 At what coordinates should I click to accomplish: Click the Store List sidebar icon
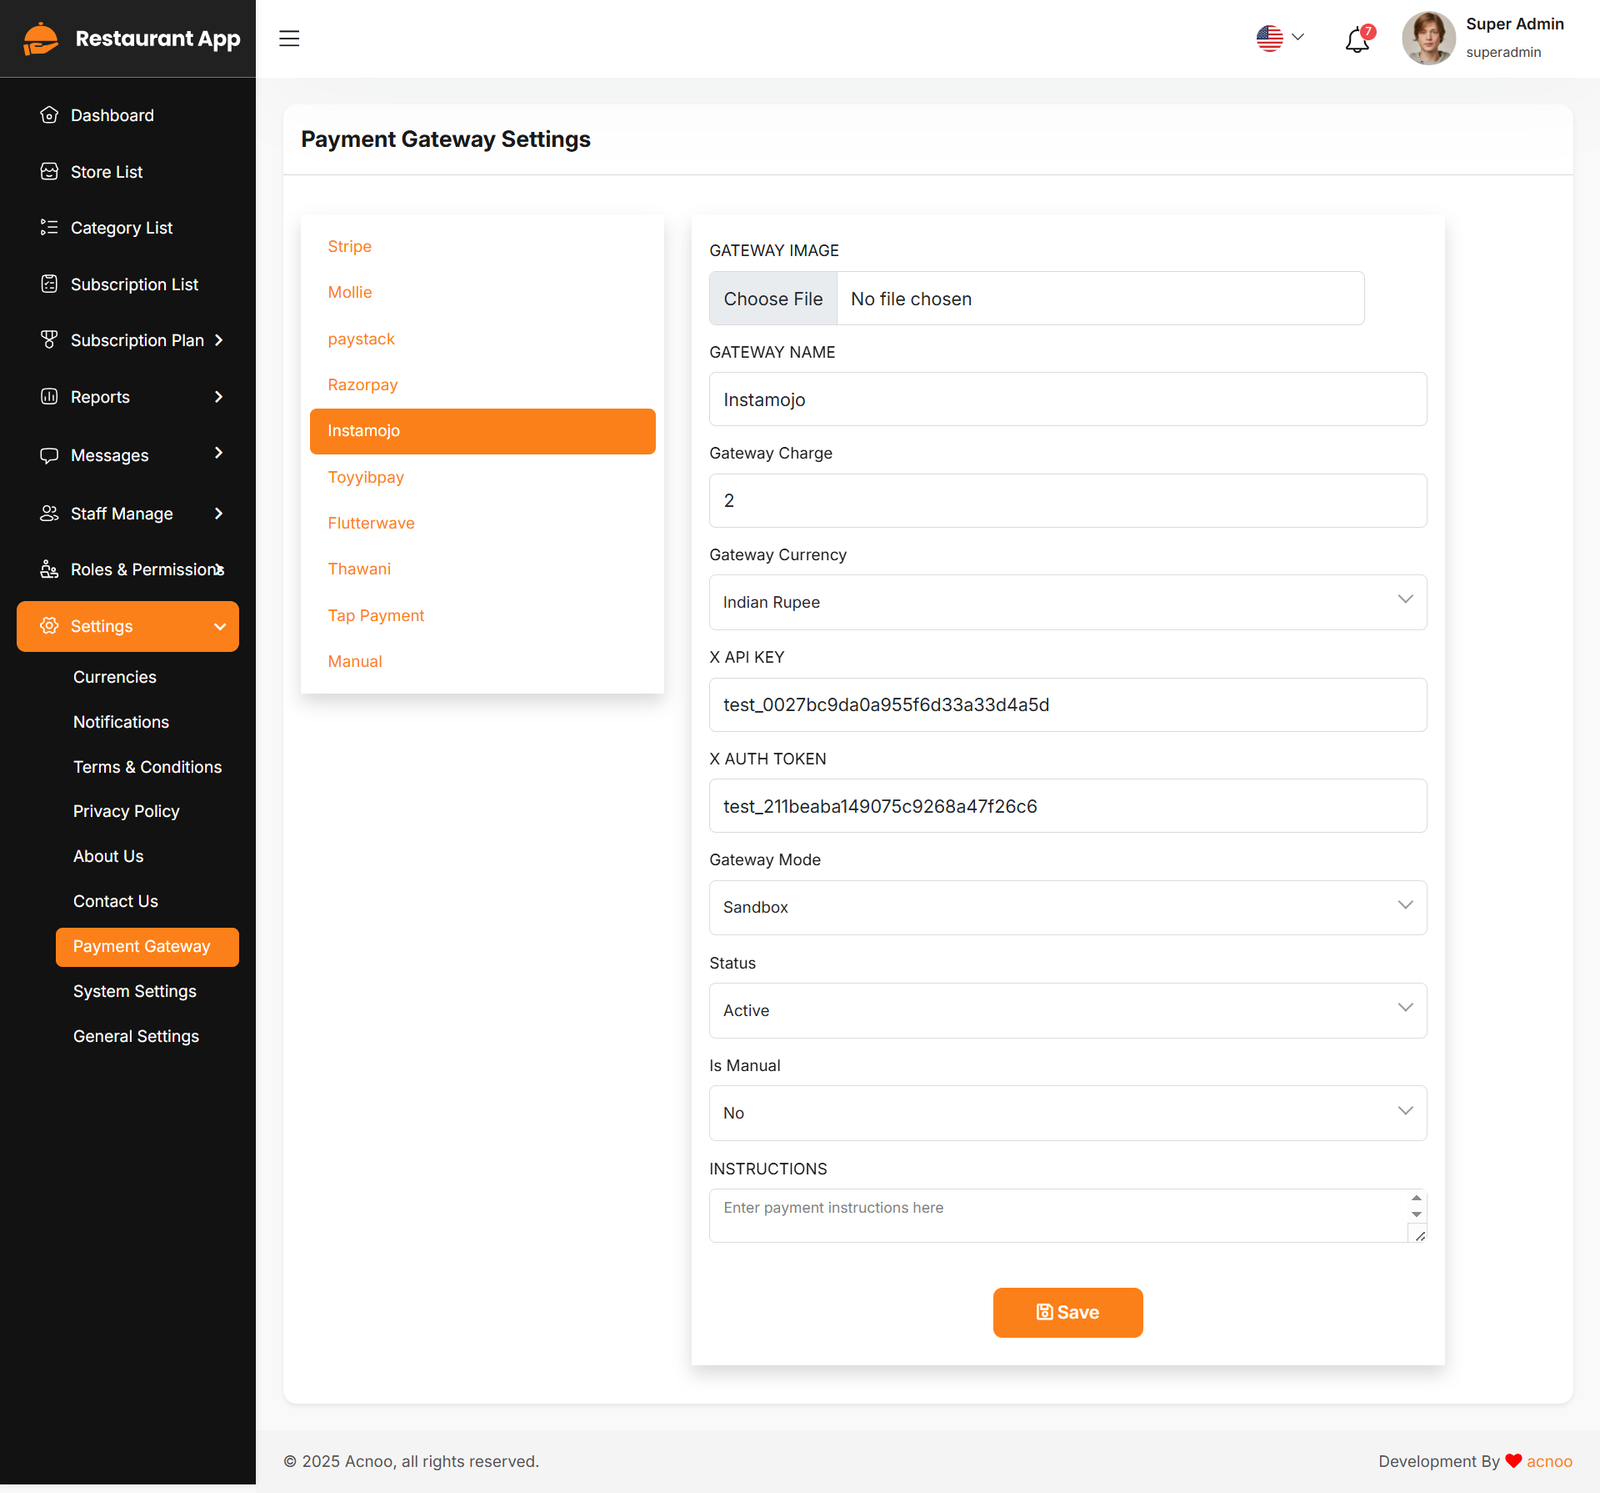(x=49, y=172)
